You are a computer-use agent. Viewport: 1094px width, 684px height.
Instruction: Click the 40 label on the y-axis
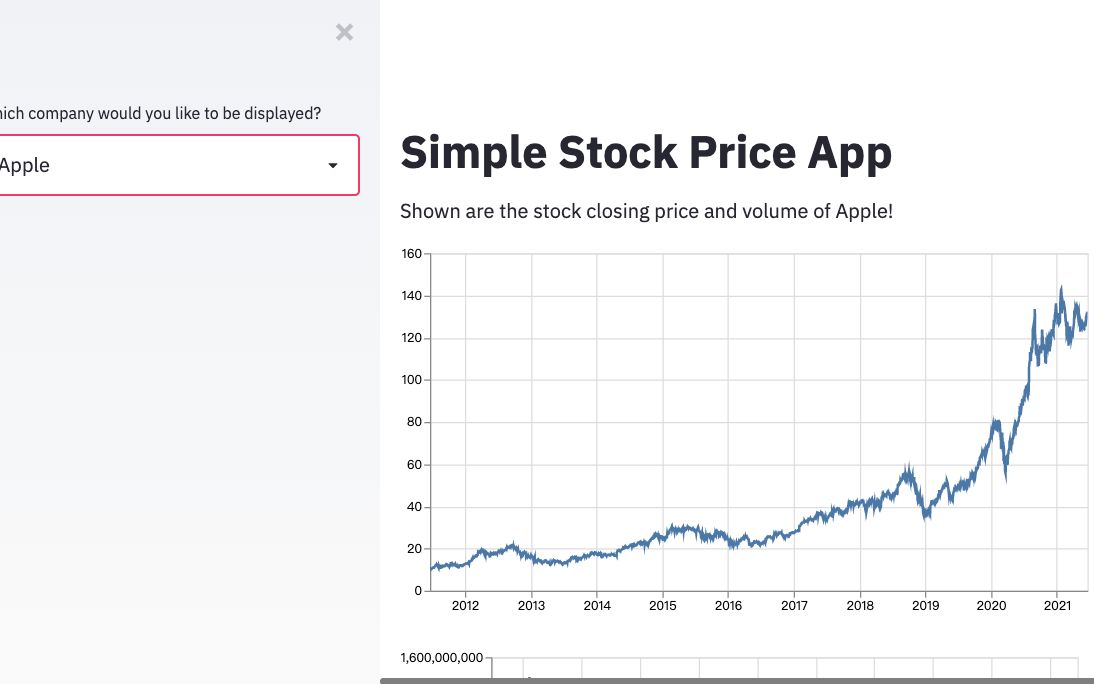coord(414,507)
